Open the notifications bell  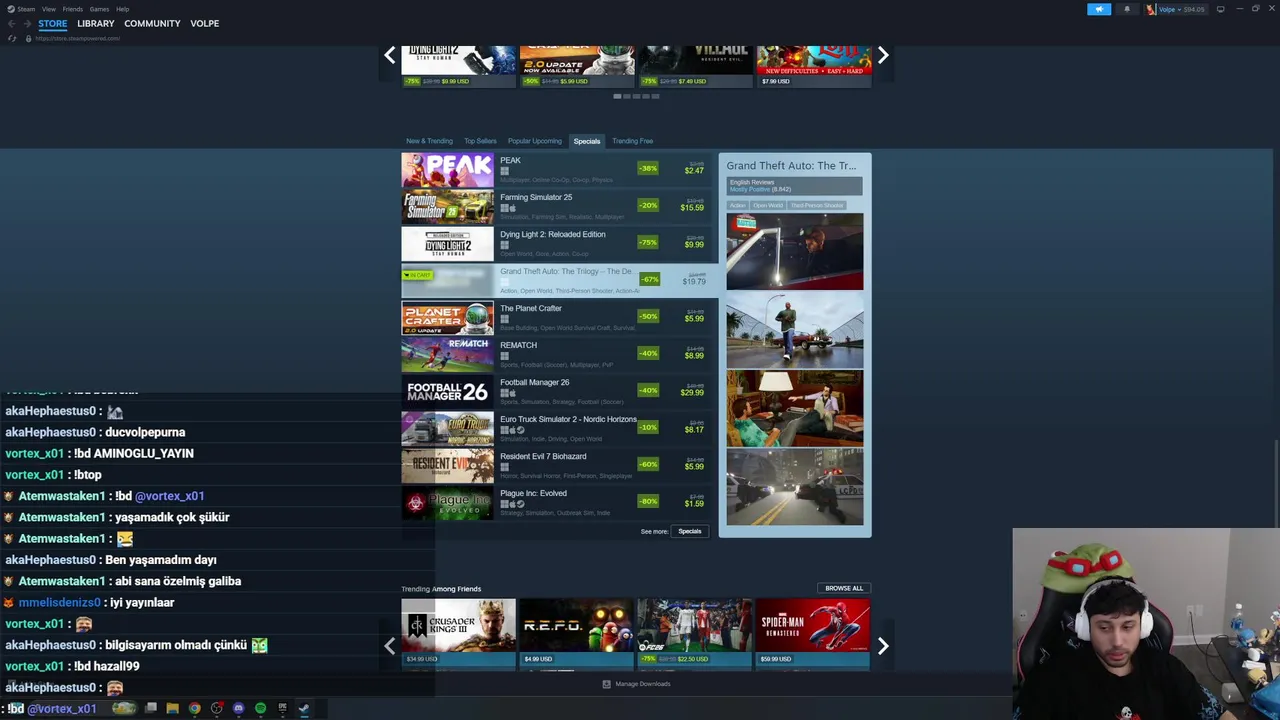coord(1127,9)
